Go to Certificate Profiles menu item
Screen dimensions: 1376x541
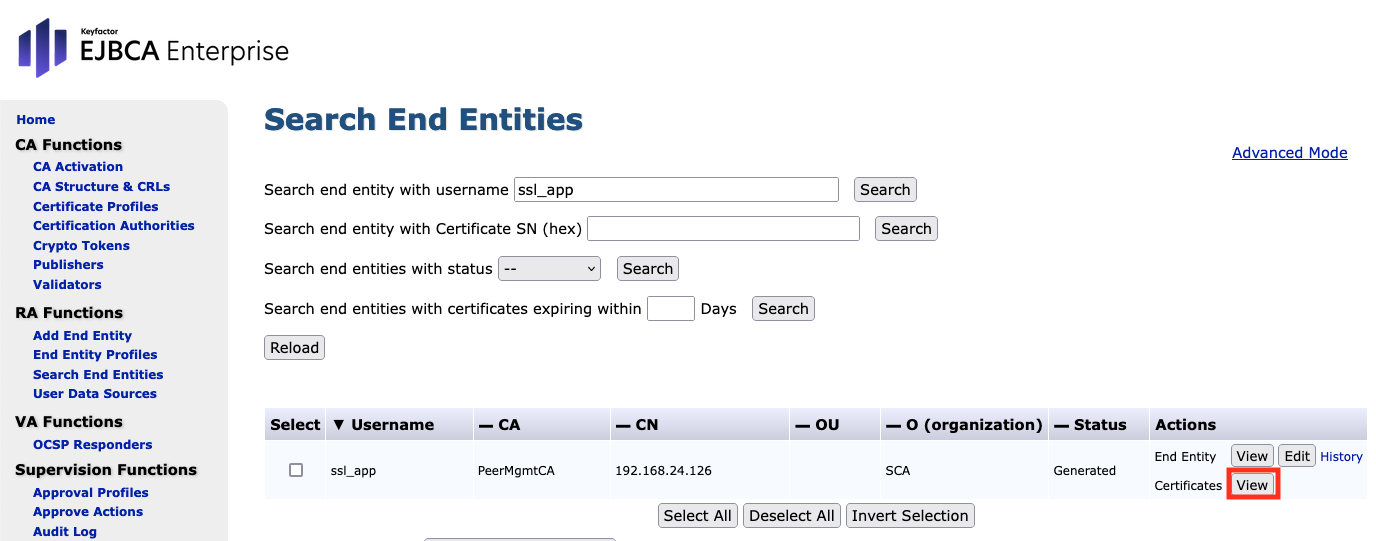95,206
